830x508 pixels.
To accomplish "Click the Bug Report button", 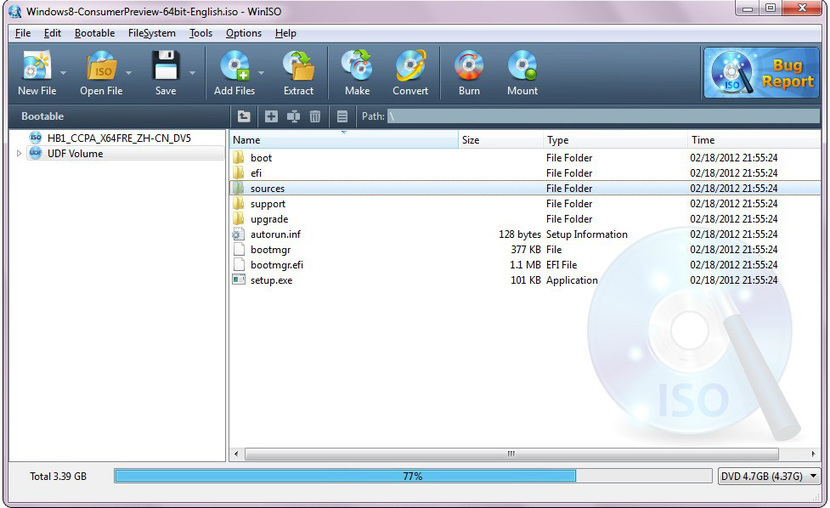I will click(x=762, y=73).
